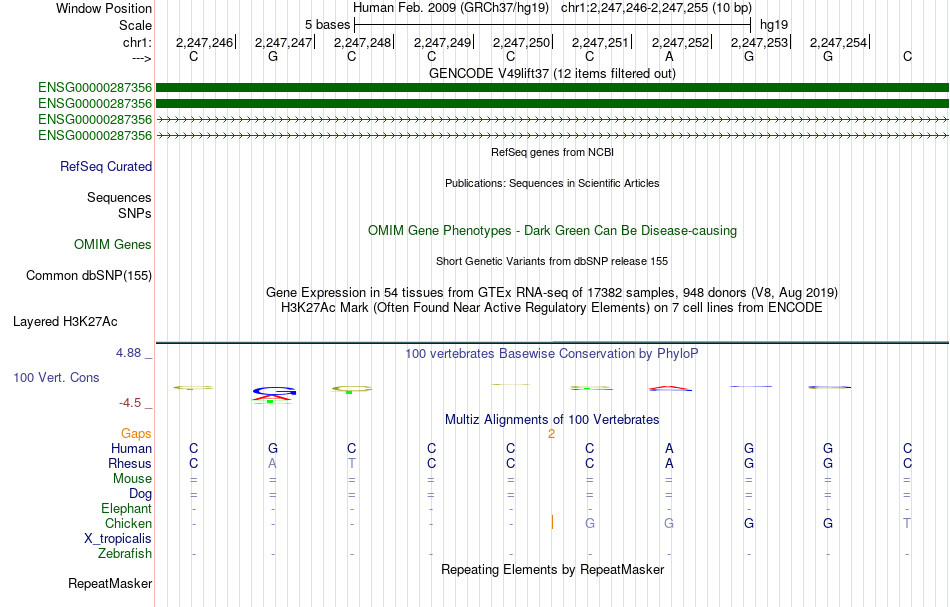Viewport: 950px width, 607px height.
Task: Click the RefSeq Curated track label
Action: [x=106, y=167]
